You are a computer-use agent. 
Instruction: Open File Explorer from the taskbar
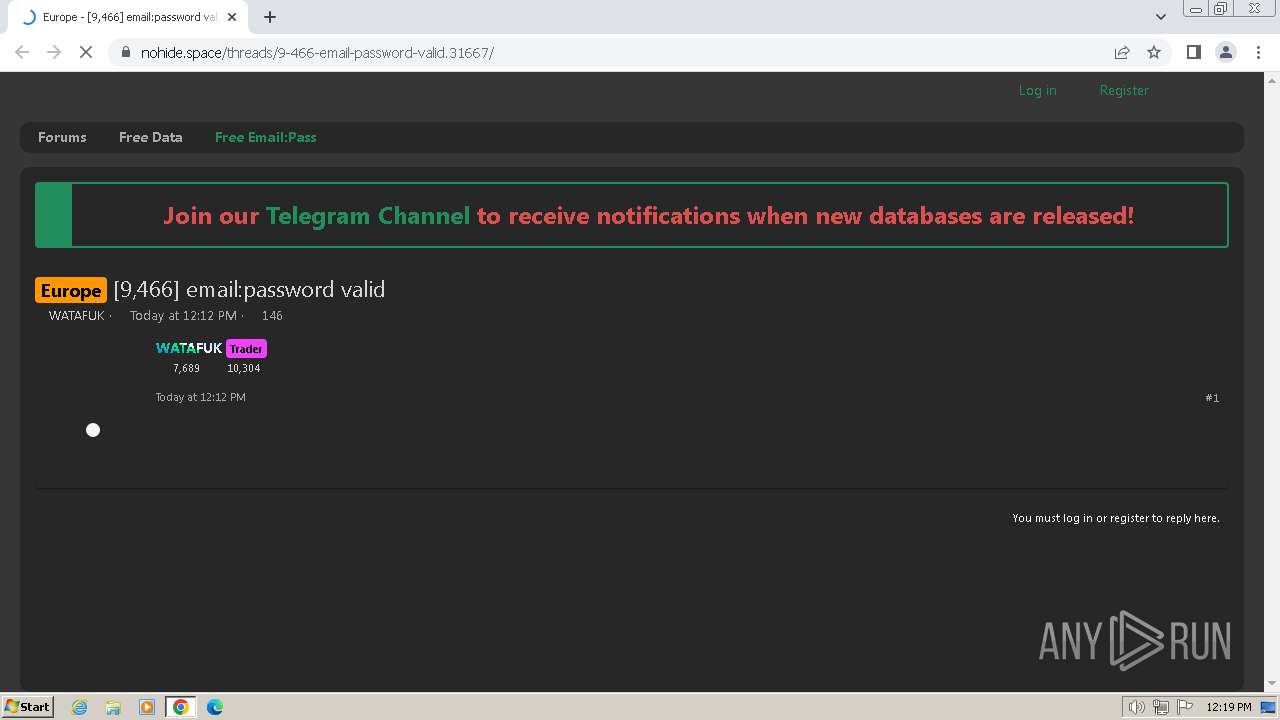click(113, 707)
